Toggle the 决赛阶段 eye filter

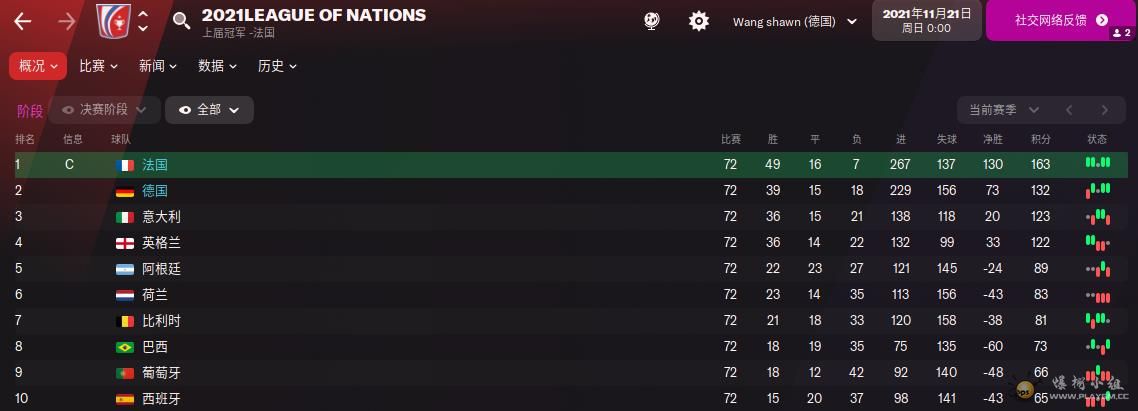(x=104, y=110)
